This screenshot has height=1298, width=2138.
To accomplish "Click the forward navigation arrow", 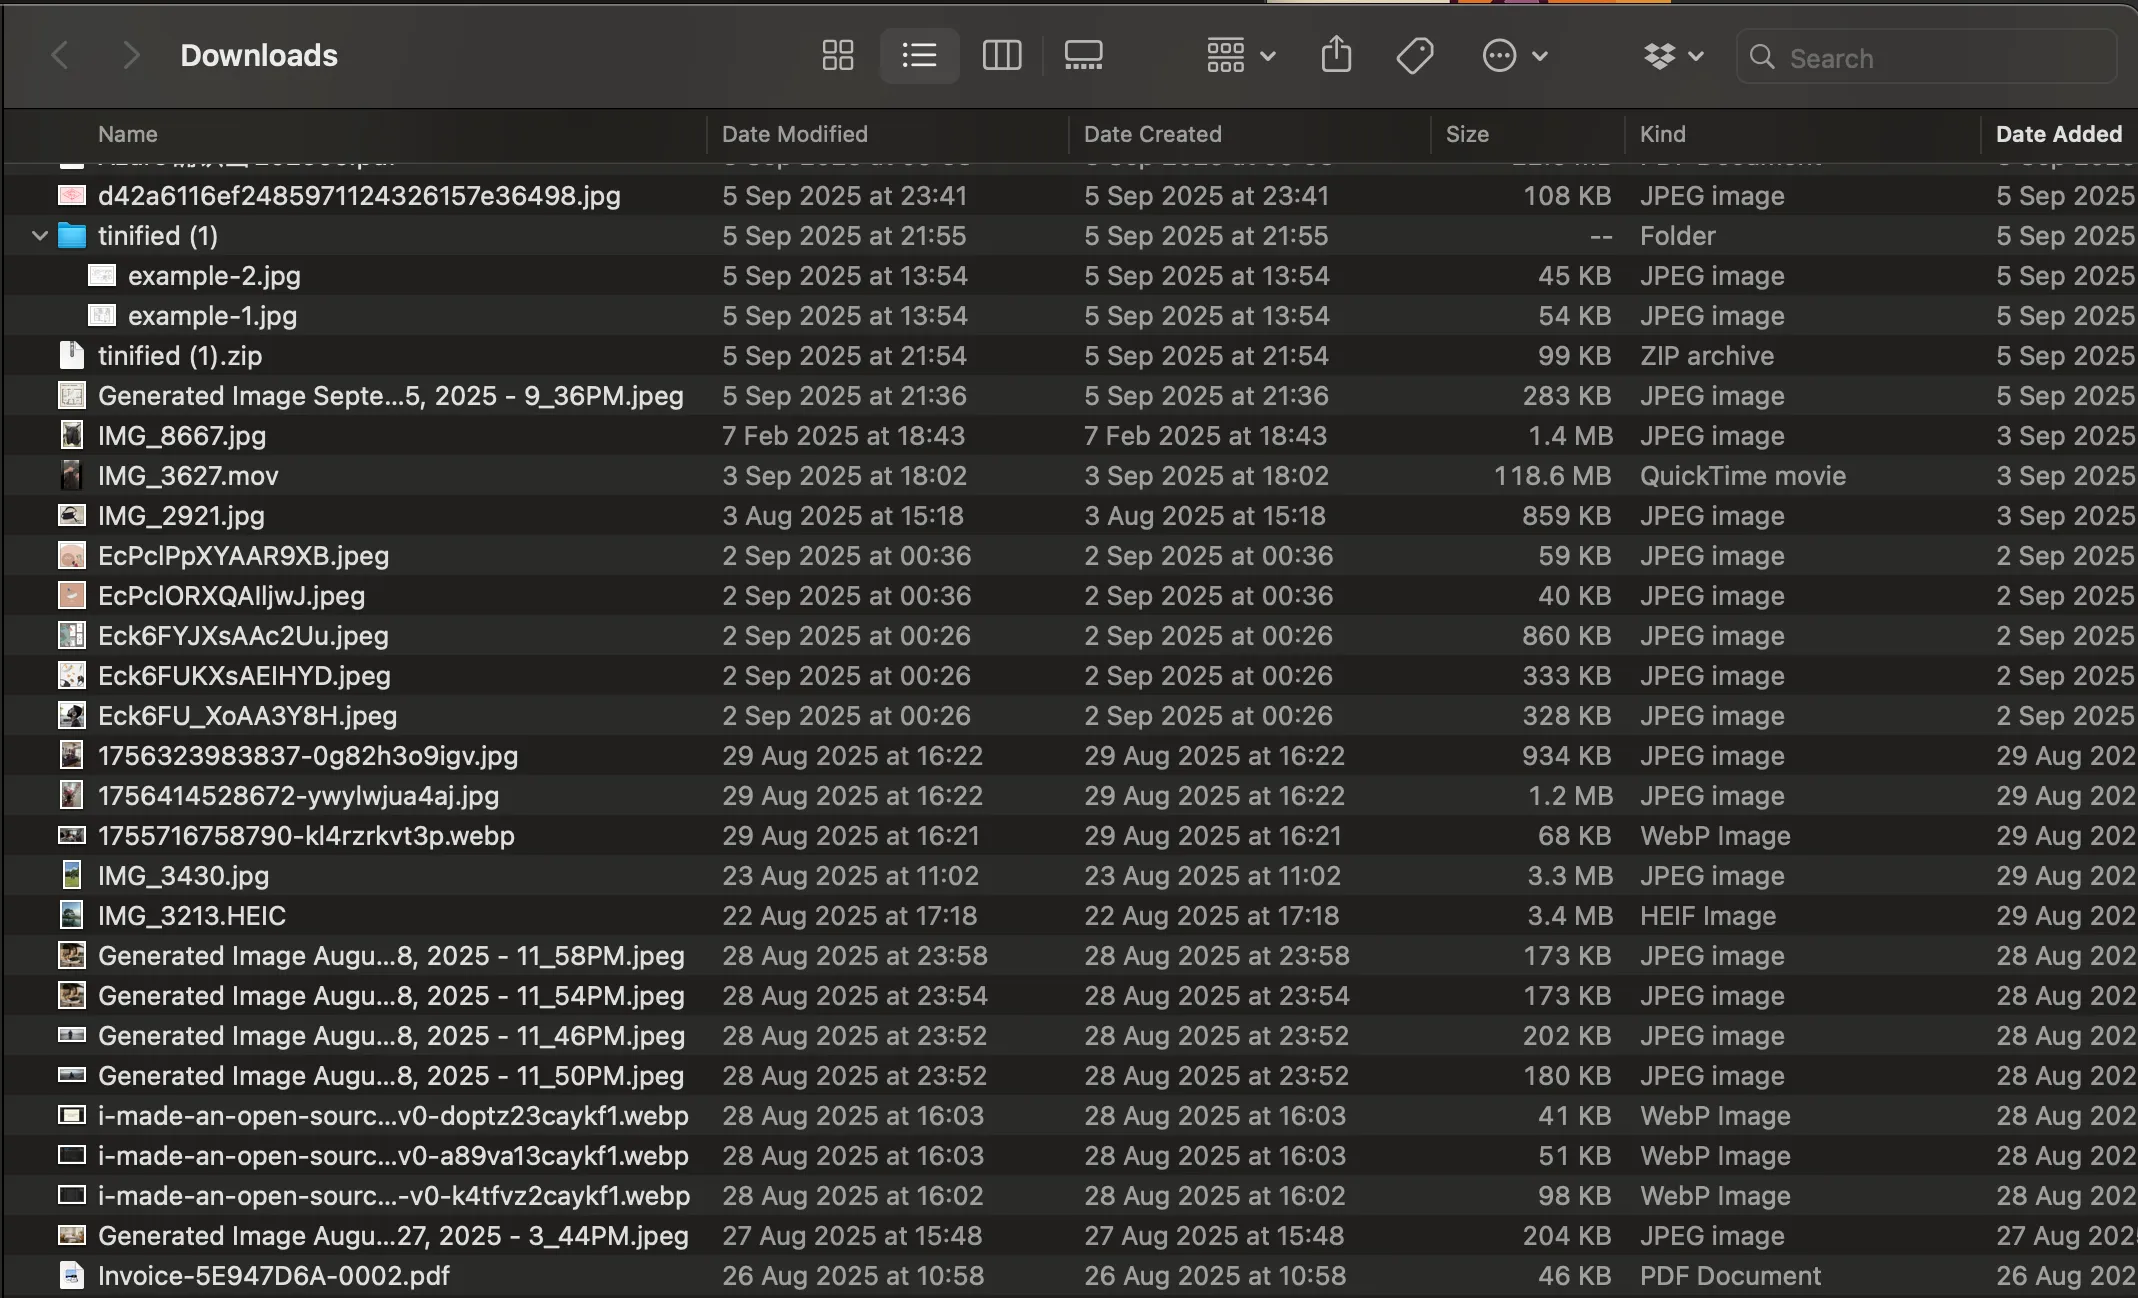I will pyautogui.click(x=130, y=55).
